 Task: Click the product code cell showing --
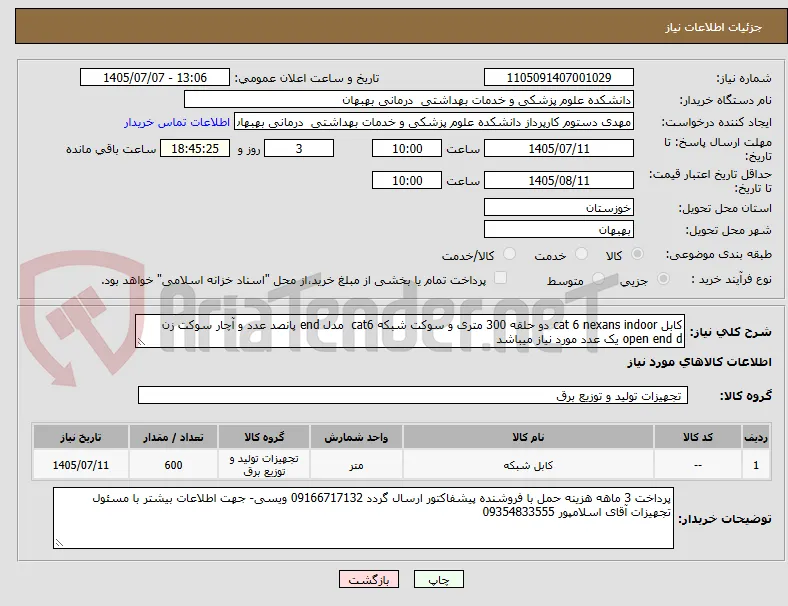click(698, 465)
